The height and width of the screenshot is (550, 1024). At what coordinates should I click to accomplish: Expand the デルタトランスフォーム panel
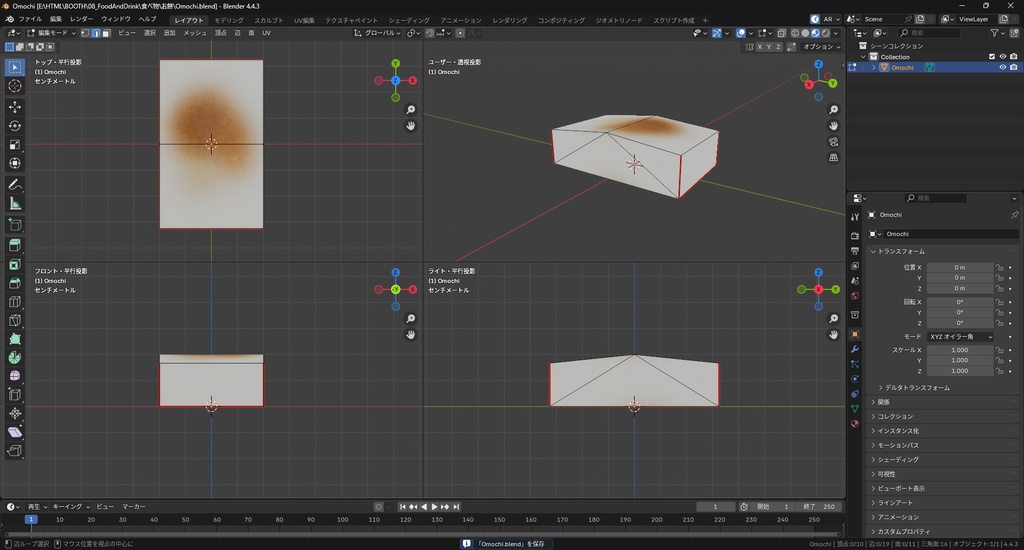point(917,387)
